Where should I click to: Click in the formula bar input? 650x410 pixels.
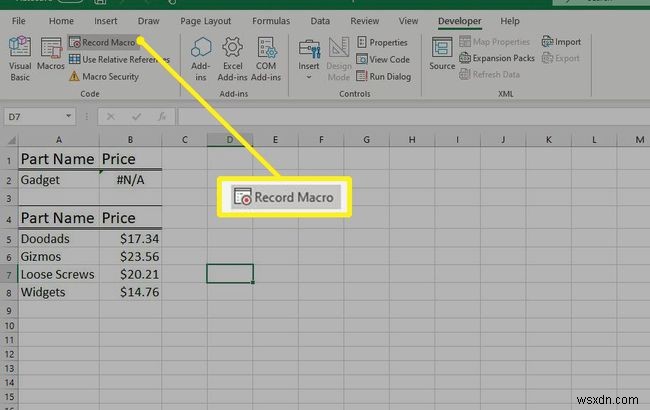[x=414, y=117]
